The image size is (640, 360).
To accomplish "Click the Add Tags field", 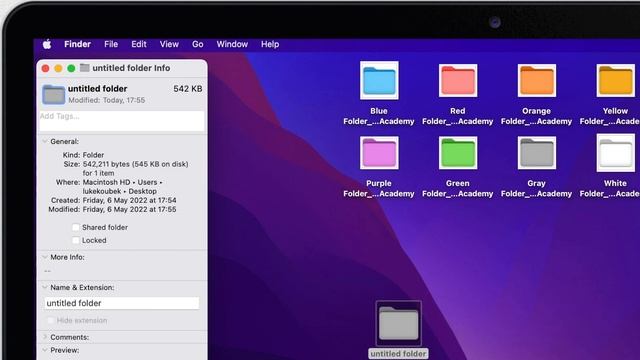I will [x=122, y=121].
